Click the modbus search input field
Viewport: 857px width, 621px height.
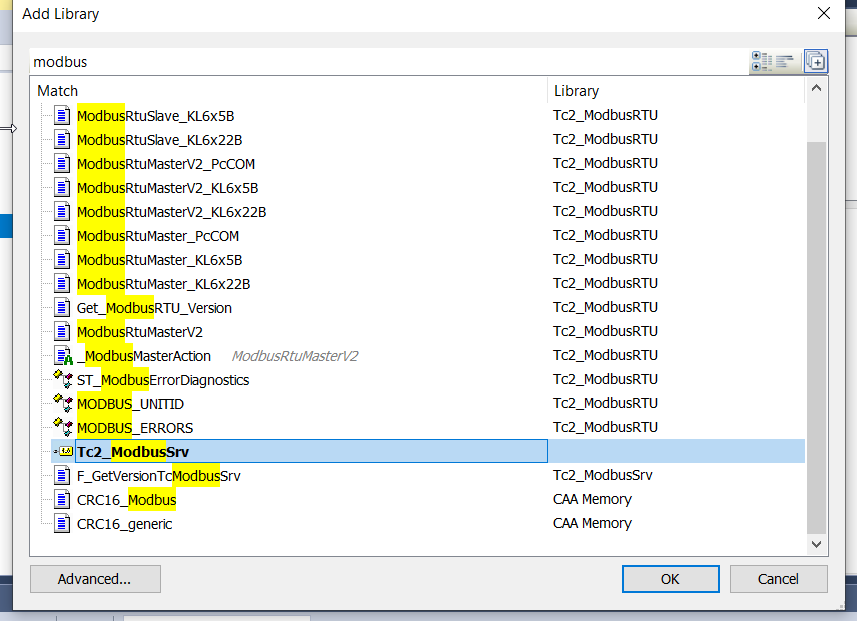tap(388, 62)
